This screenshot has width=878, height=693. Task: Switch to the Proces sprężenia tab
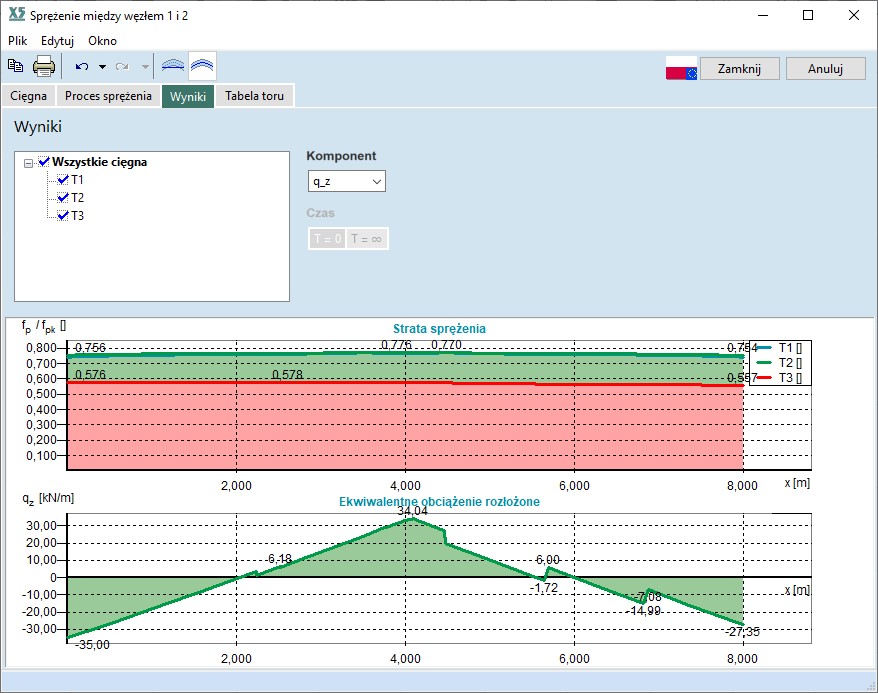109,96
